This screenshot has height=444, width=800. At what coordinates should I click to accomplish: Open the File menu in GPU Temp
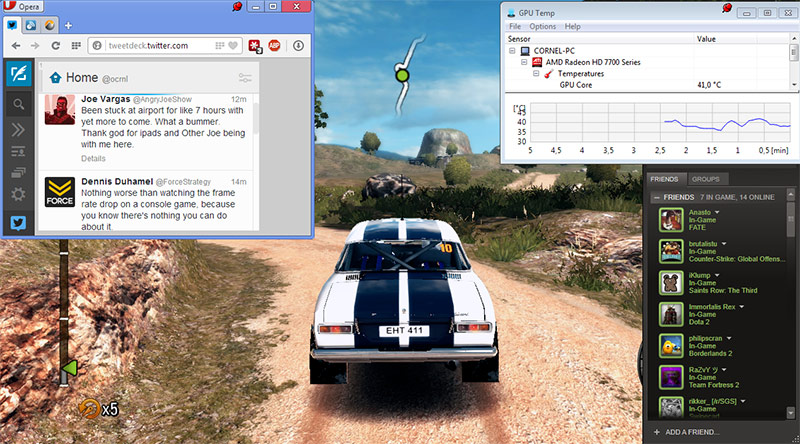click(515, 27)
